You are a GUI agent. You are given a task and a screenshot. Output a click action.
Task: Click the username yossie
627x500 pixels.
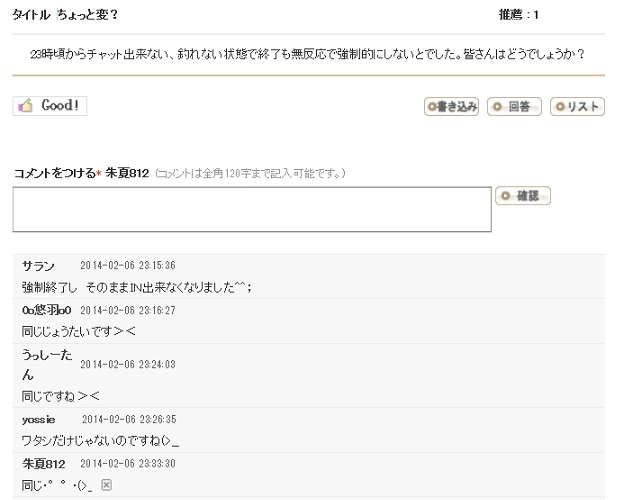[x=39, y=419]
